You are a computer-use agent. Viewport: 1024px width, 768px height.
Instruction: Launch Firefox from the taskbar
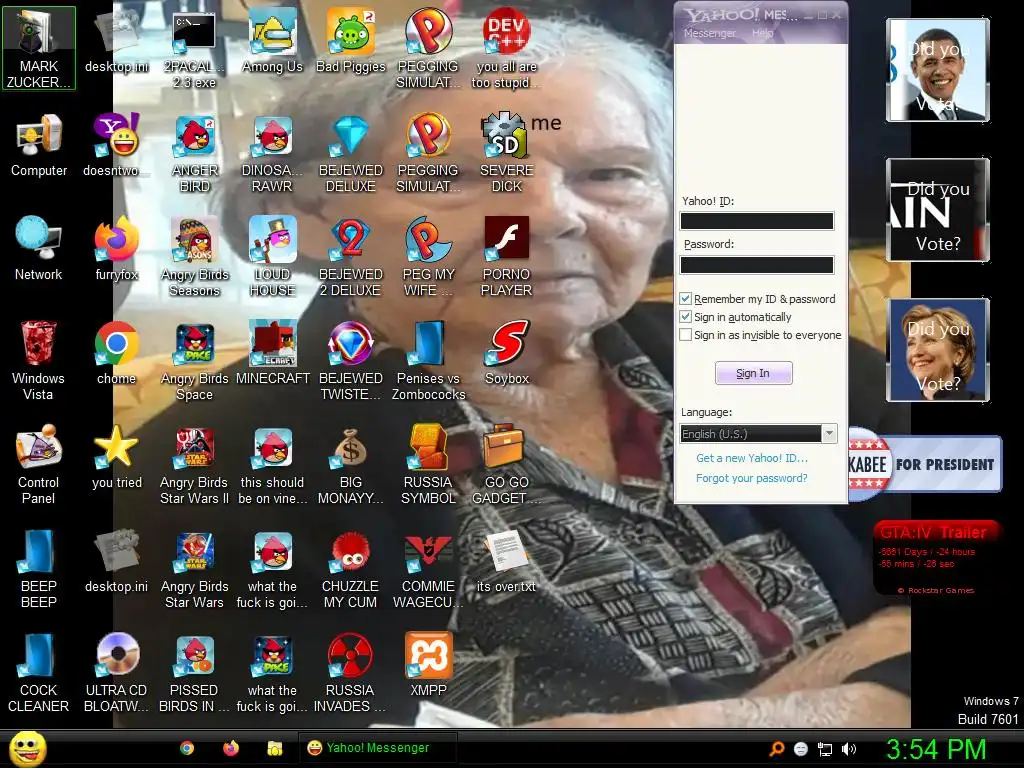click(231, 748)
